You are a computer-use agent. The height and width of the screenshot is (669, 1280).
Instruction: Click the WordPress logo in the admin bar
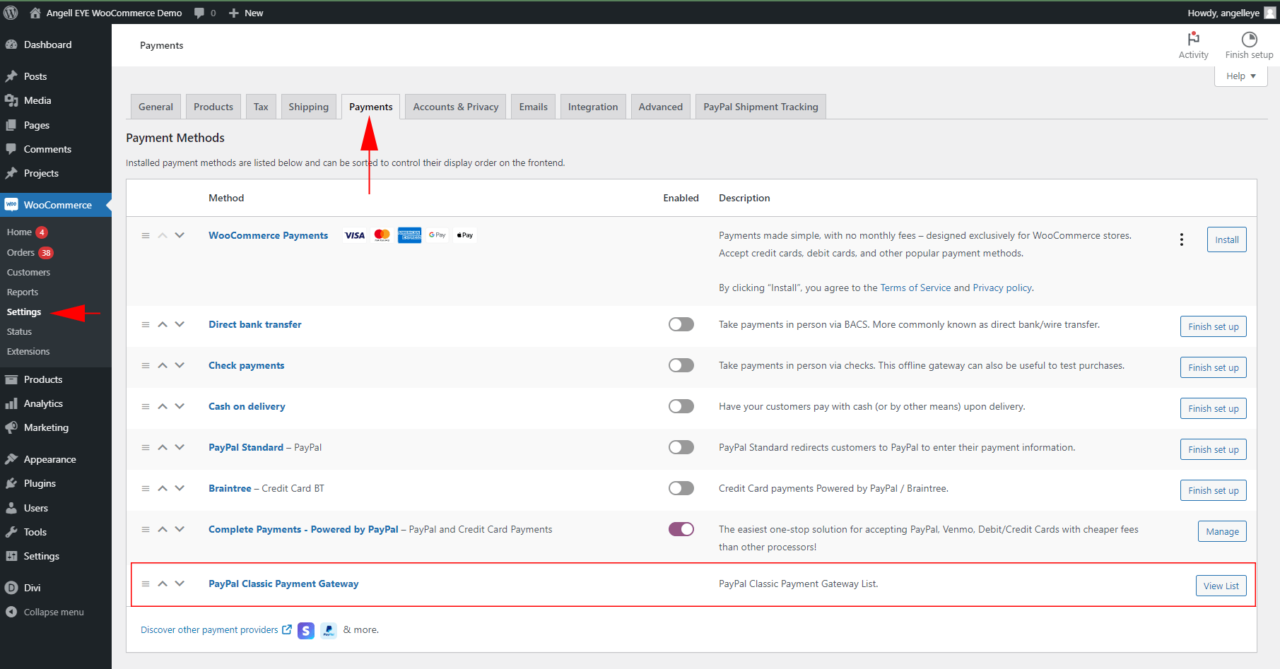[x=11, y=12]
